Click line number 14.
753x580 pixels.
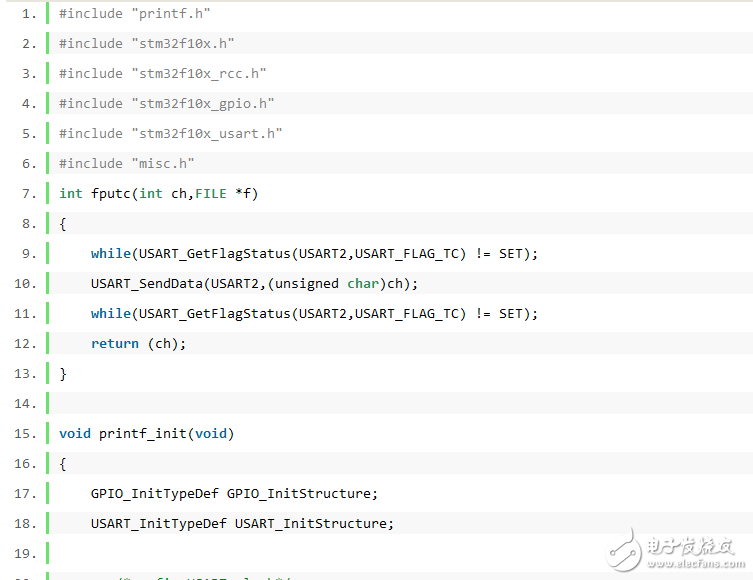pyautogui.click(x=25, y=404)
